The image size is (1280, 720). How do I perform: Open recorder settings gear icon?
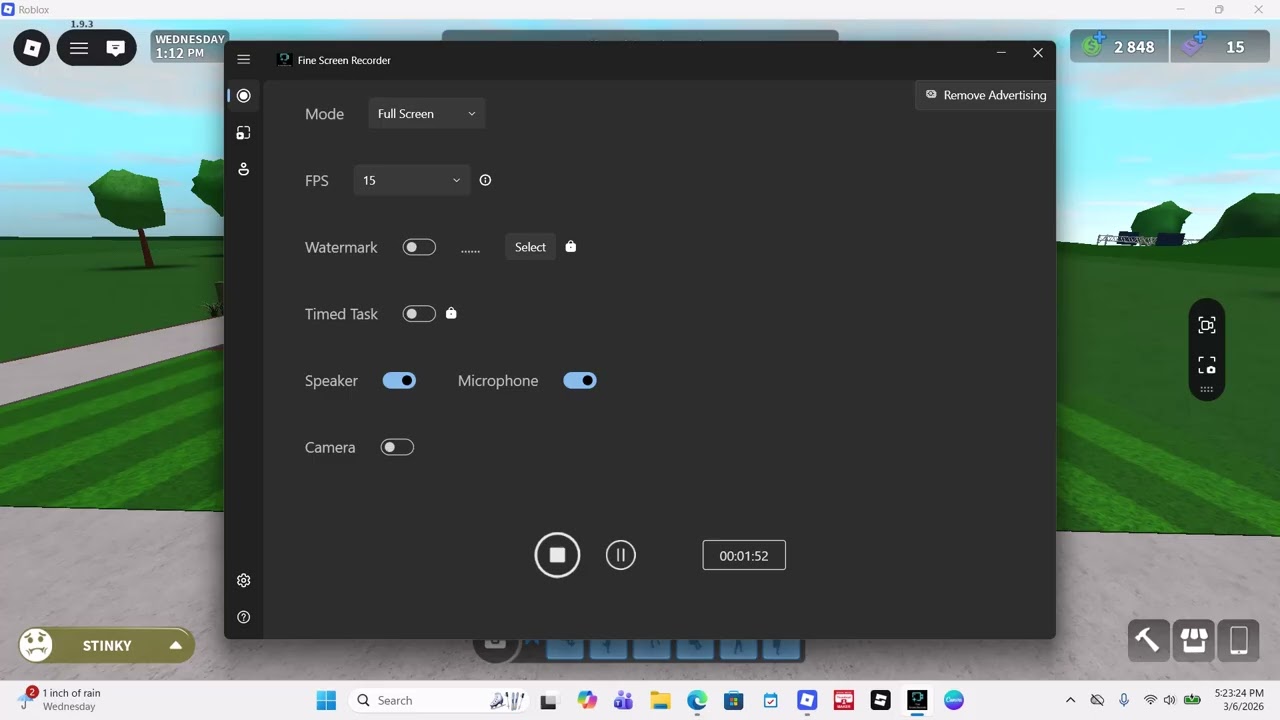pos(243,580)
